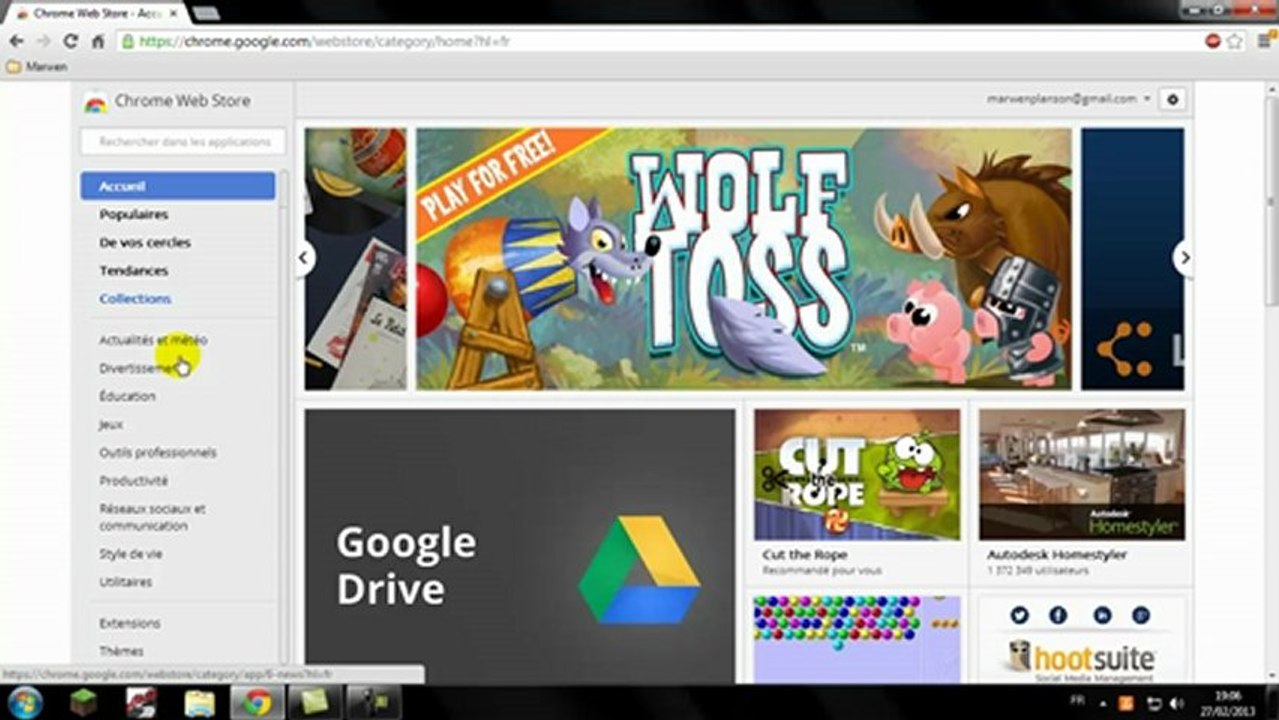
Task: Open the Jeux category
Action: [111, 424]
